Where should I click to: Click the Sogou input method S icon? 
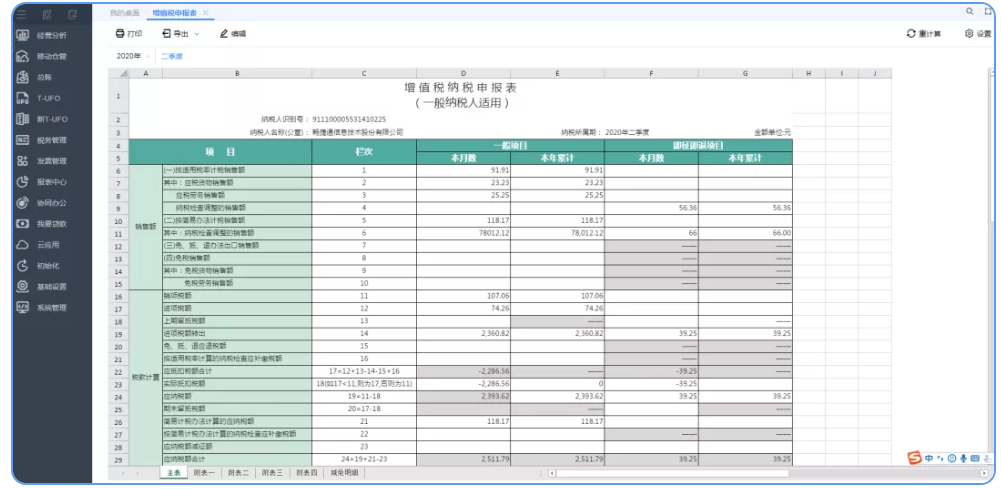915,458
